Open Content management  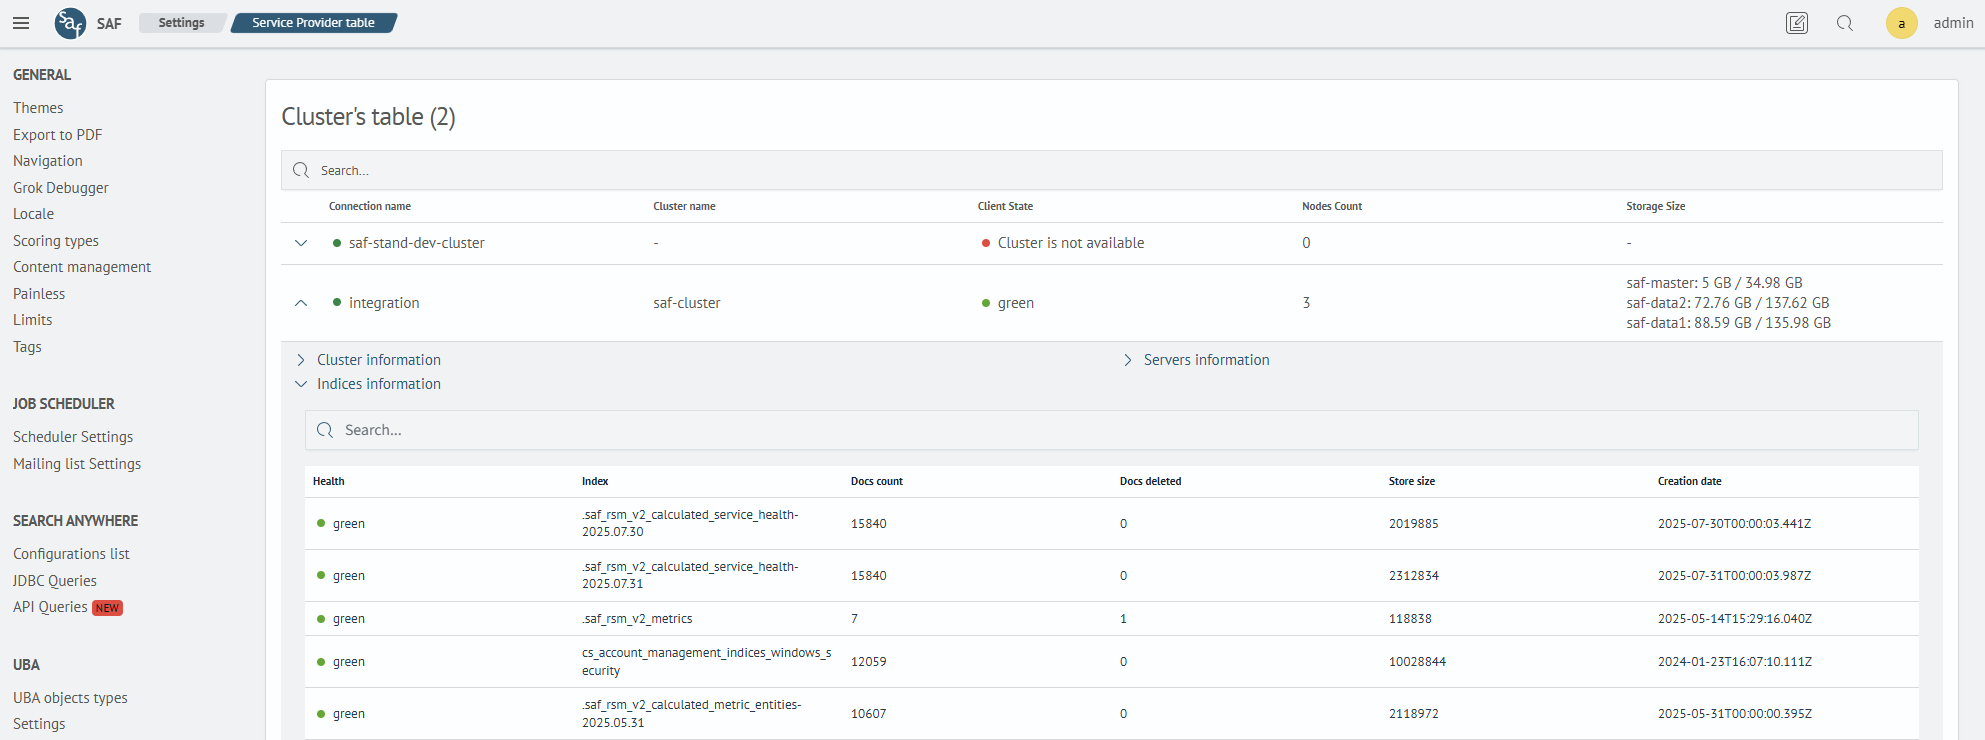pyautogui.click(x=82, y=267)
